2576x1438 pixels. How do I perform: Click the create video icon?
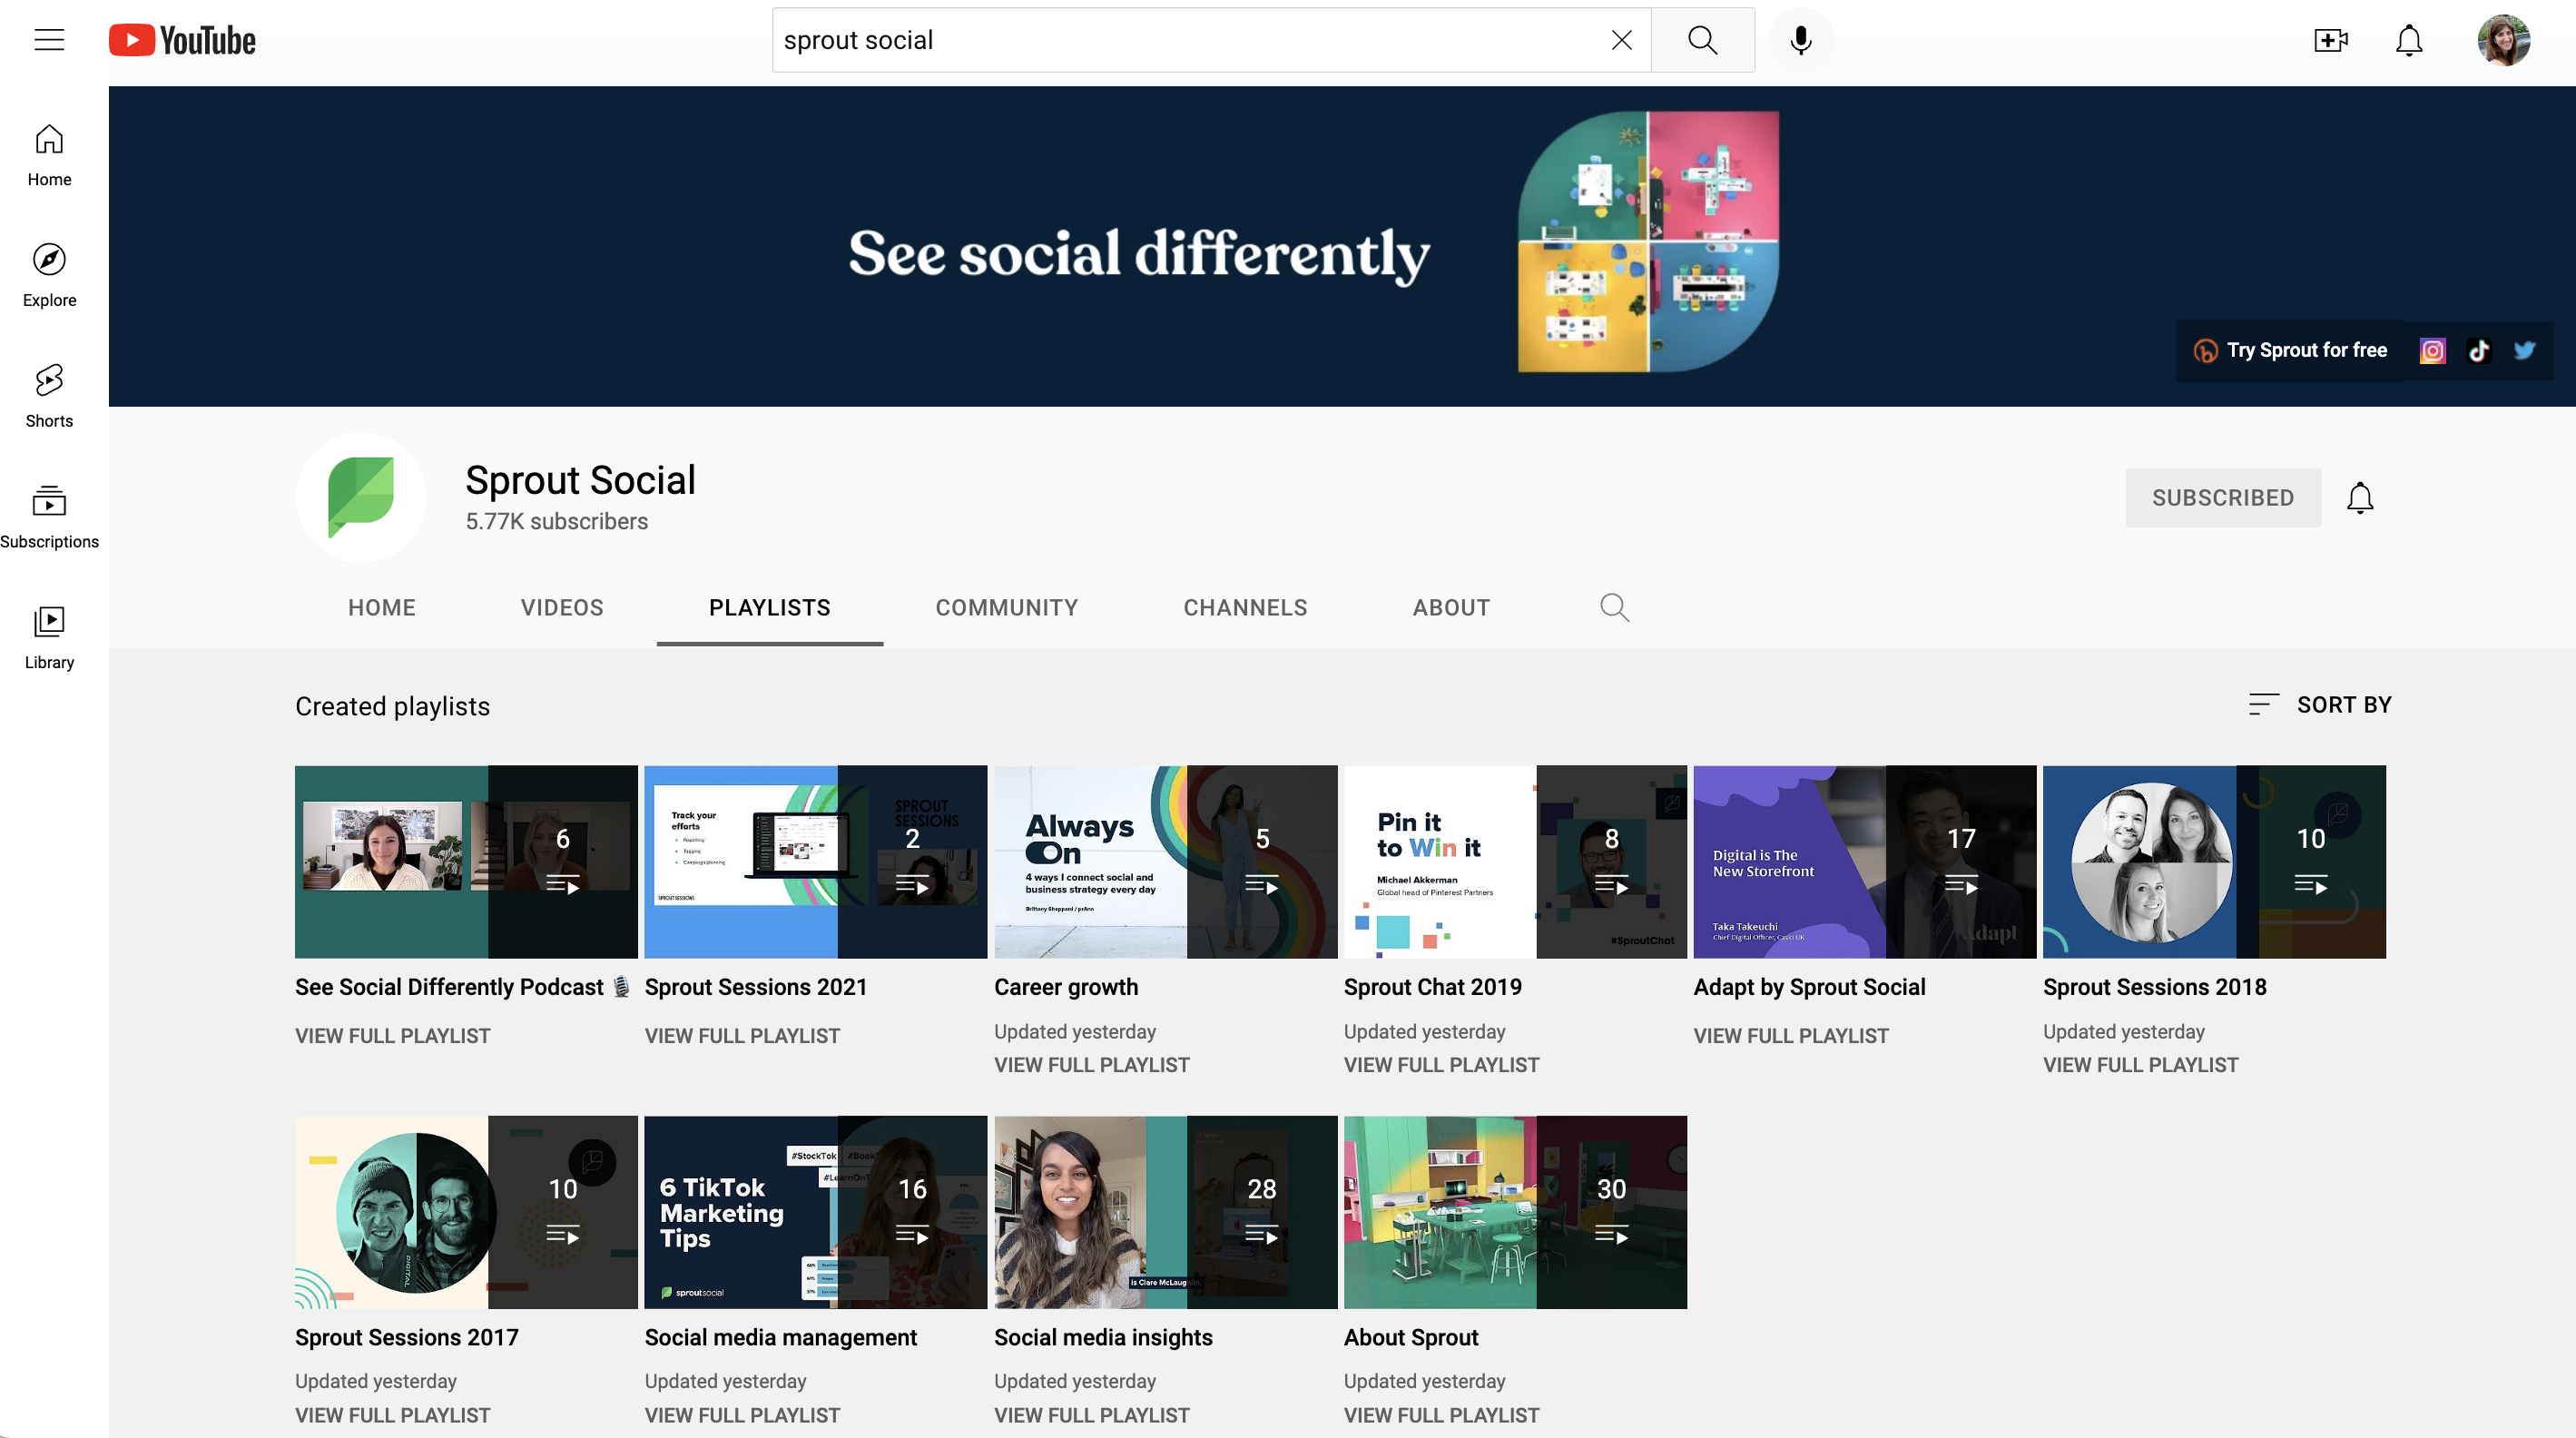click(x=2332, y=39)
